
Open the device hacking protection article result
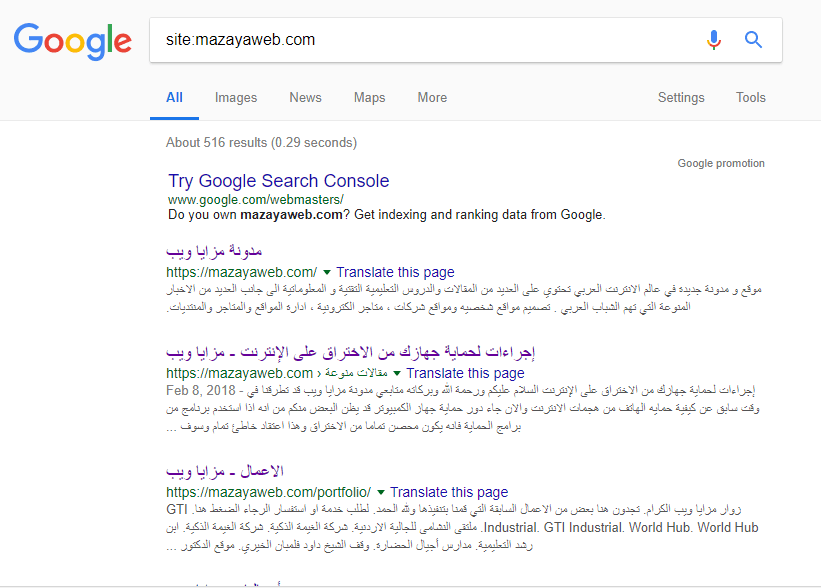point(352,352)
